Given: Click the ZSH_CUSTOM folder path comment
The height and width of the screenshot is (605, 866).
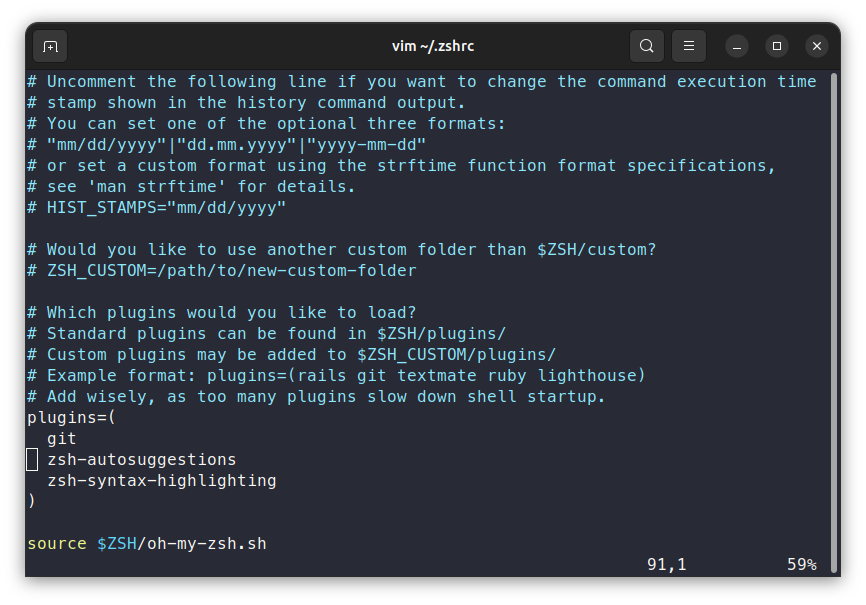Looking at the screenshot, I should (218, 270).
